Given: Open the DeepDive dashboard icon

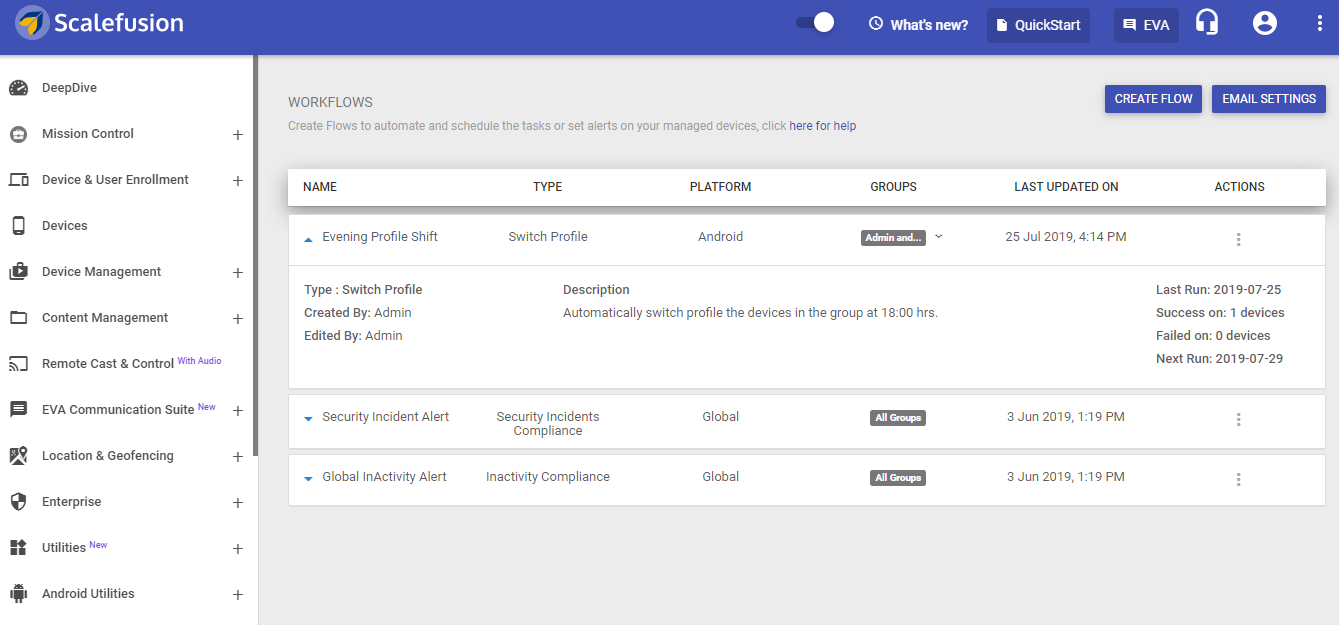Looking at the screenshot, I should pyautogui.click(x=18, y=87).
